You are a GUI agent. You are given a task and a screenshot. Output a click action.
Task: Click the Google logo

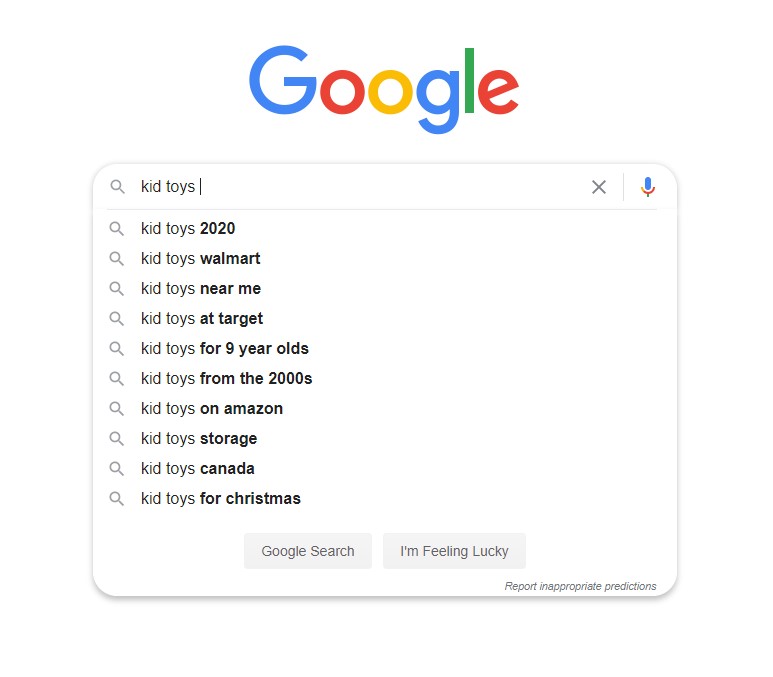[384, 89]
